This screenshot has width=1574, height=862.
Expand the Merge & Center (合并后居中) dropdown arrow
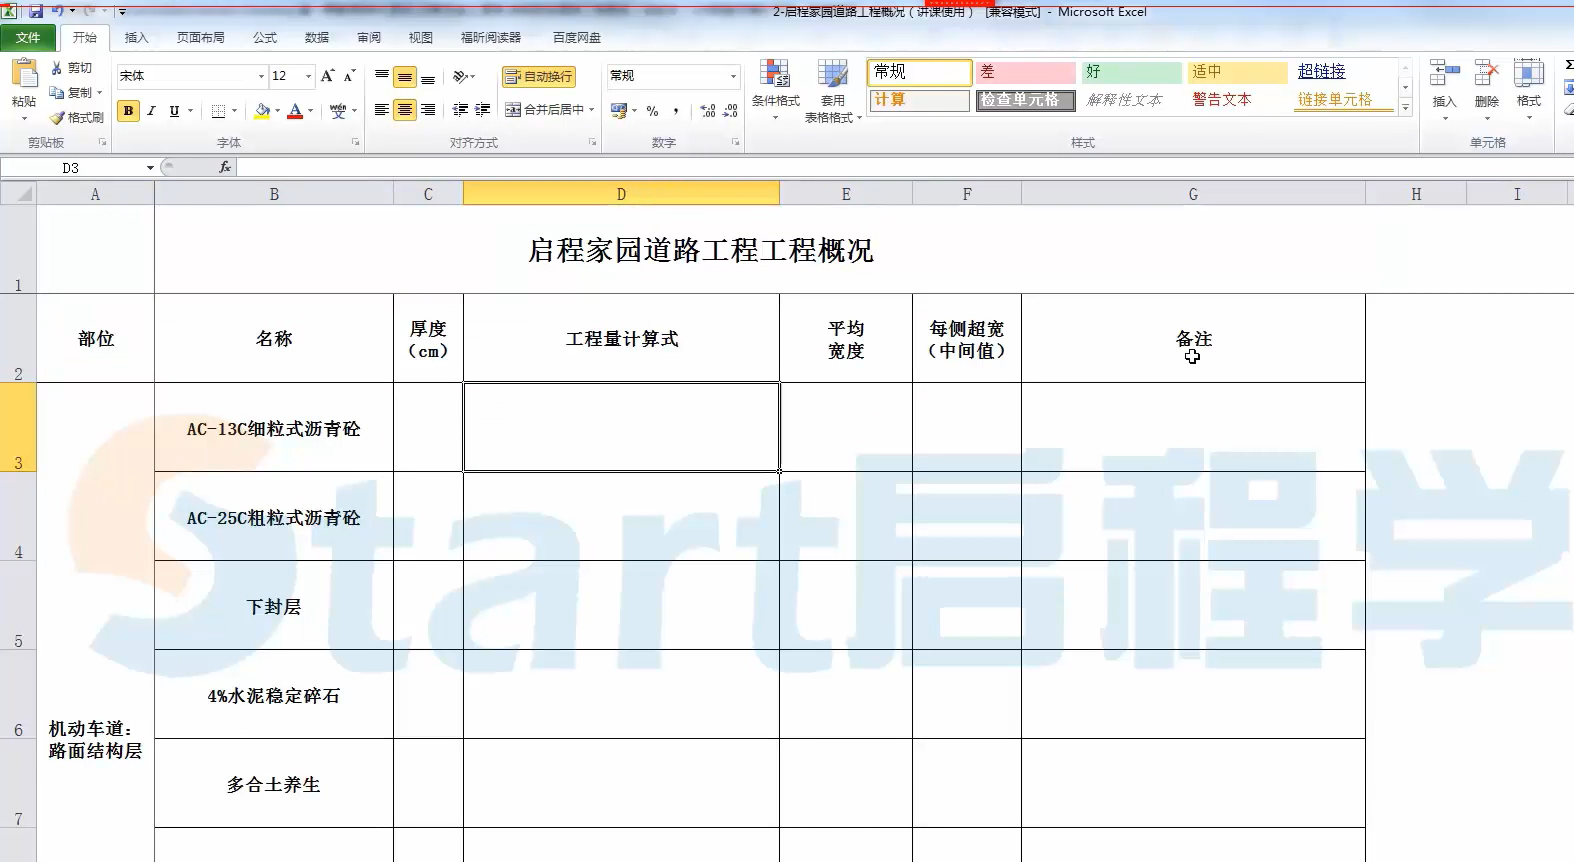click(592, 110)
